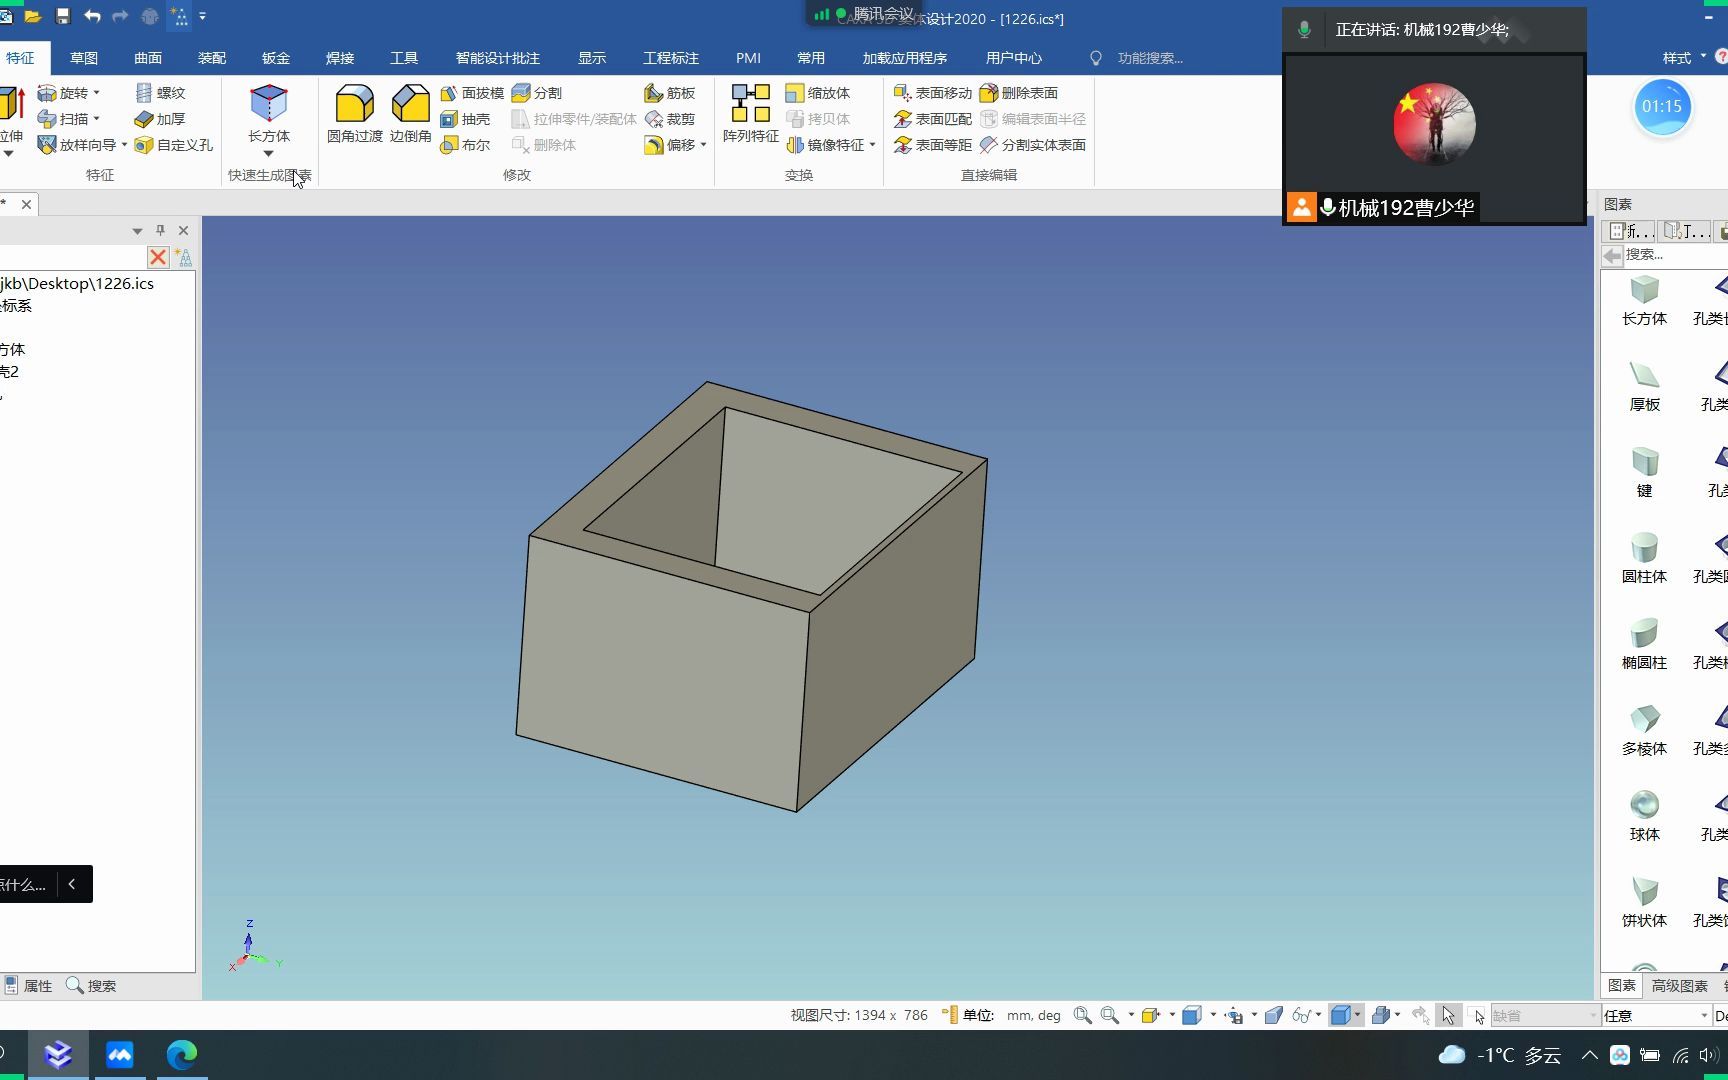The image size is (1728, 1080).
Task: Open the design tree panel options dropdown arrow
Action: tap(137, 231)
